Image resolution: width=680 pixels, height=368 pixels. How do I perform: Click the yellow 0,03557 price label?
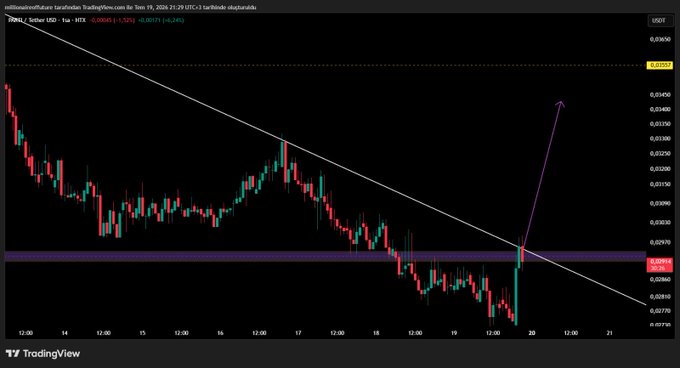pyautogui.click(x=660, y=65)
